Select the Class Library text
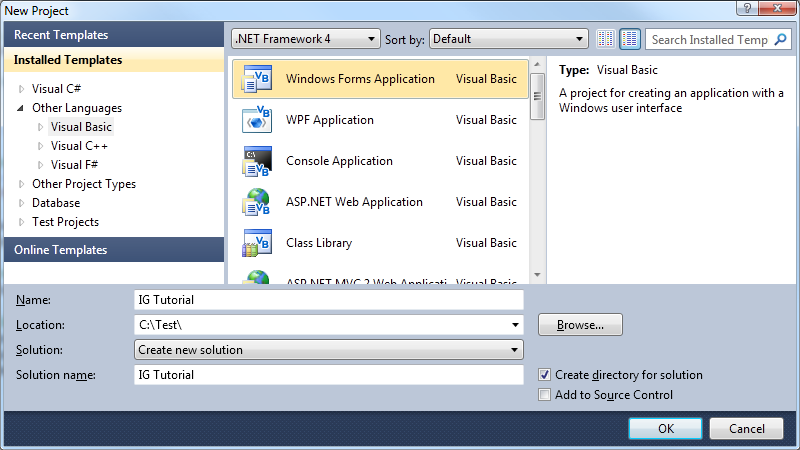 [x=319, y=243]
